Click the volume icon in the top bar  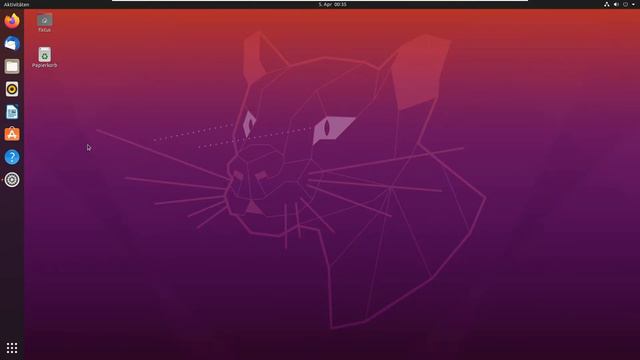[616, 4]
